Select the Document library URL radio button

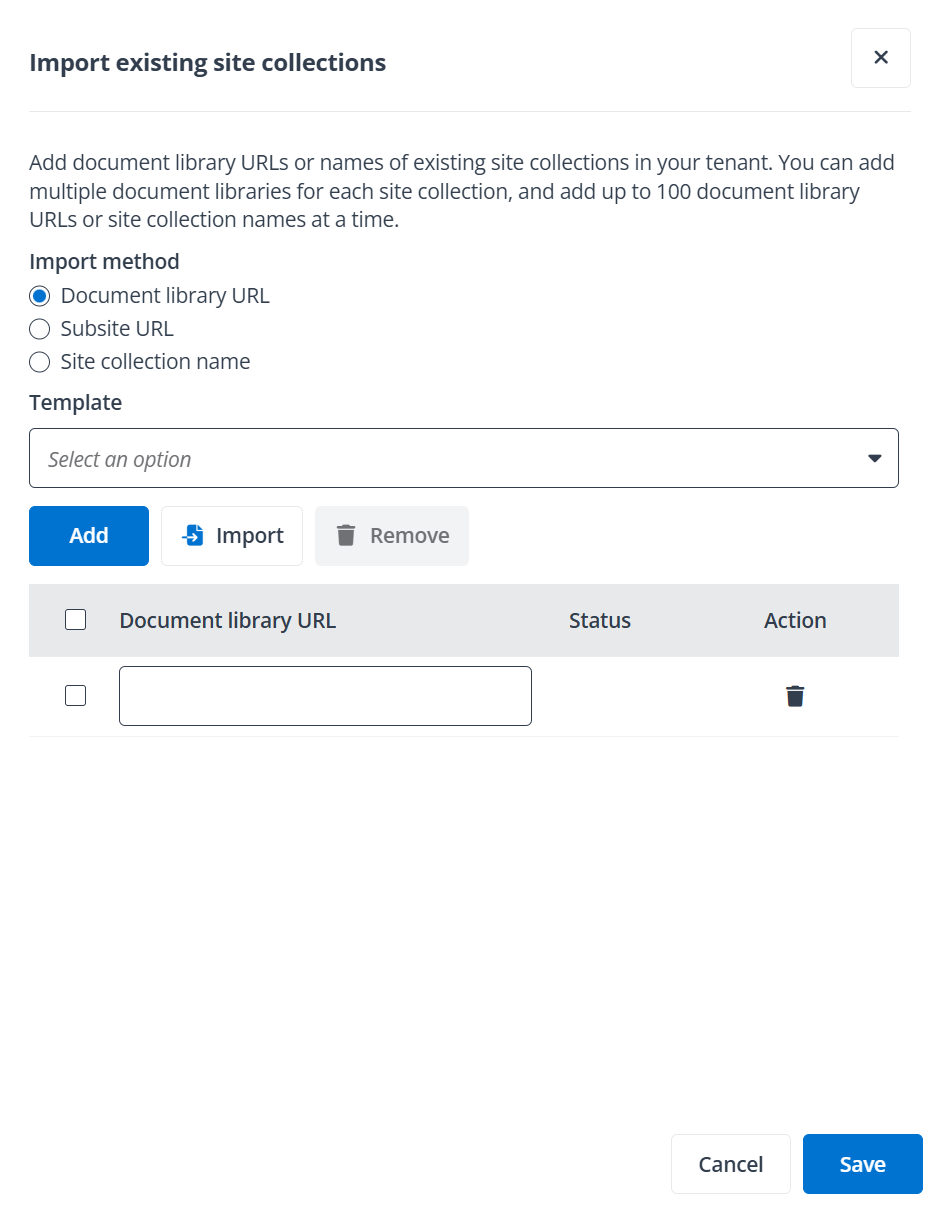click(x=39, y=296)
